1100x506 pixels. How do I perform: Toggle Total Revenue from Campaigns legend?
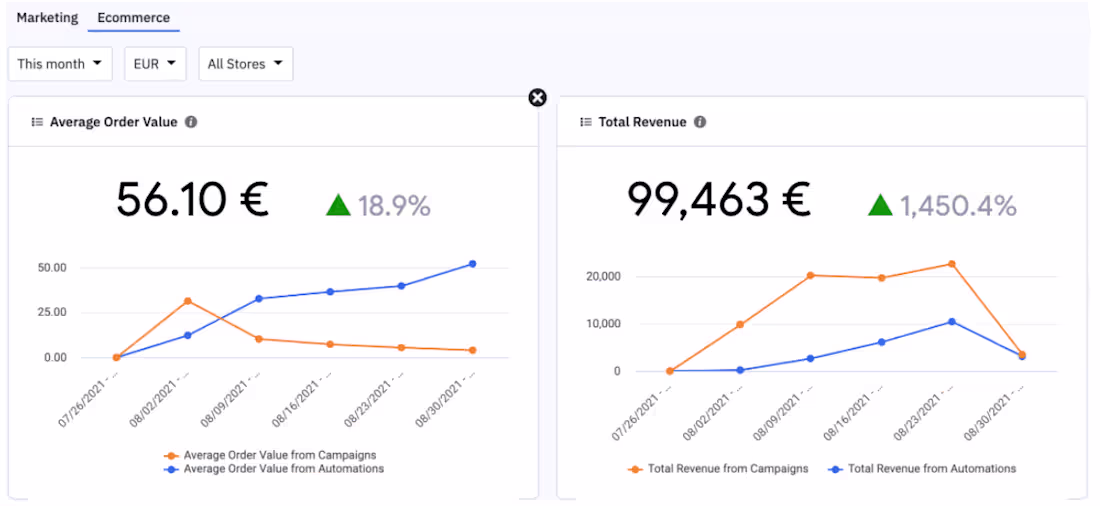[718, 468]
